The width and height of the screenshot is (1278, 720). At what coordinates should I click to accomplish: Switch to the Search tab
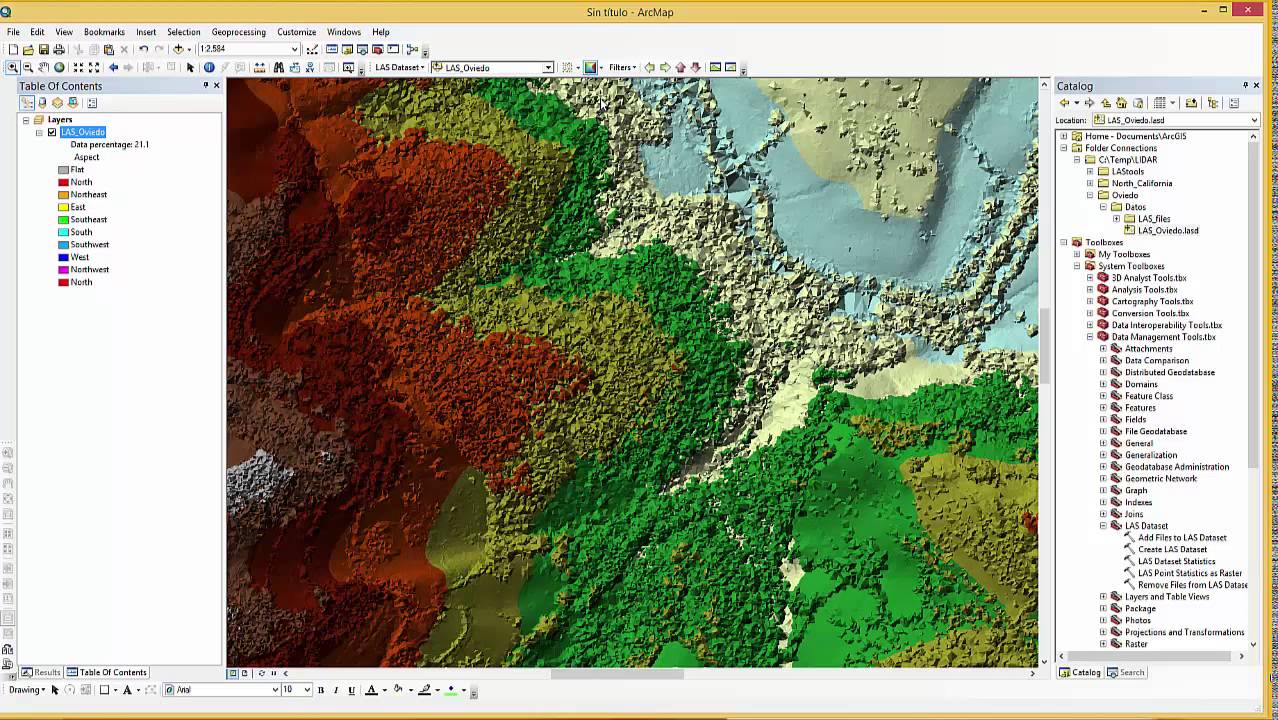coord(1126,672)
